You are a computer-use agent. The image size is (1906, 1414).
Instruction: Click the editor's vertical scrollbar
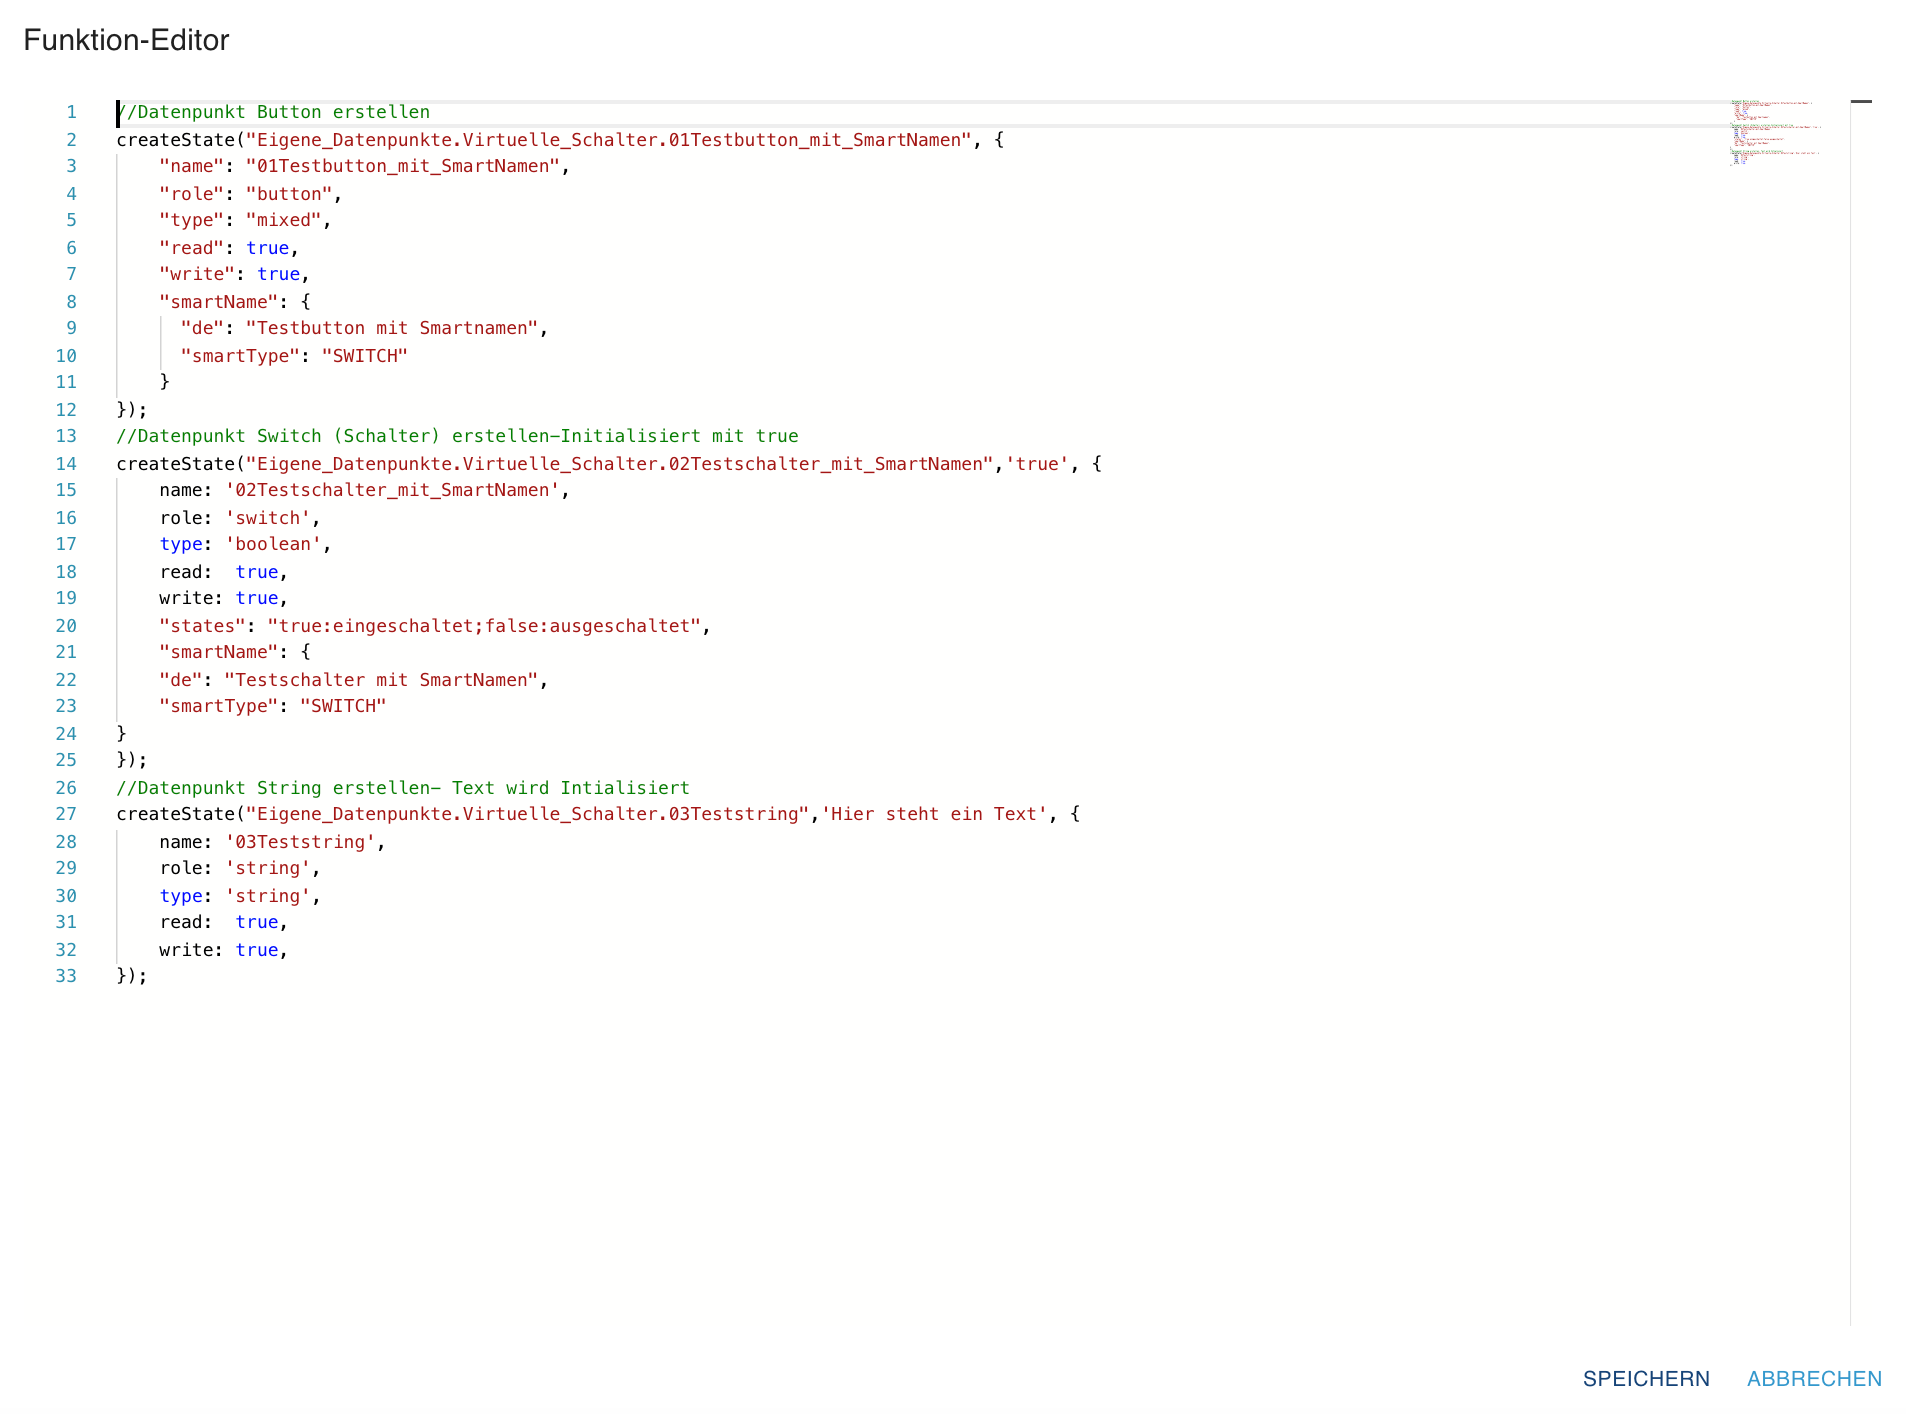point(1861,713)
